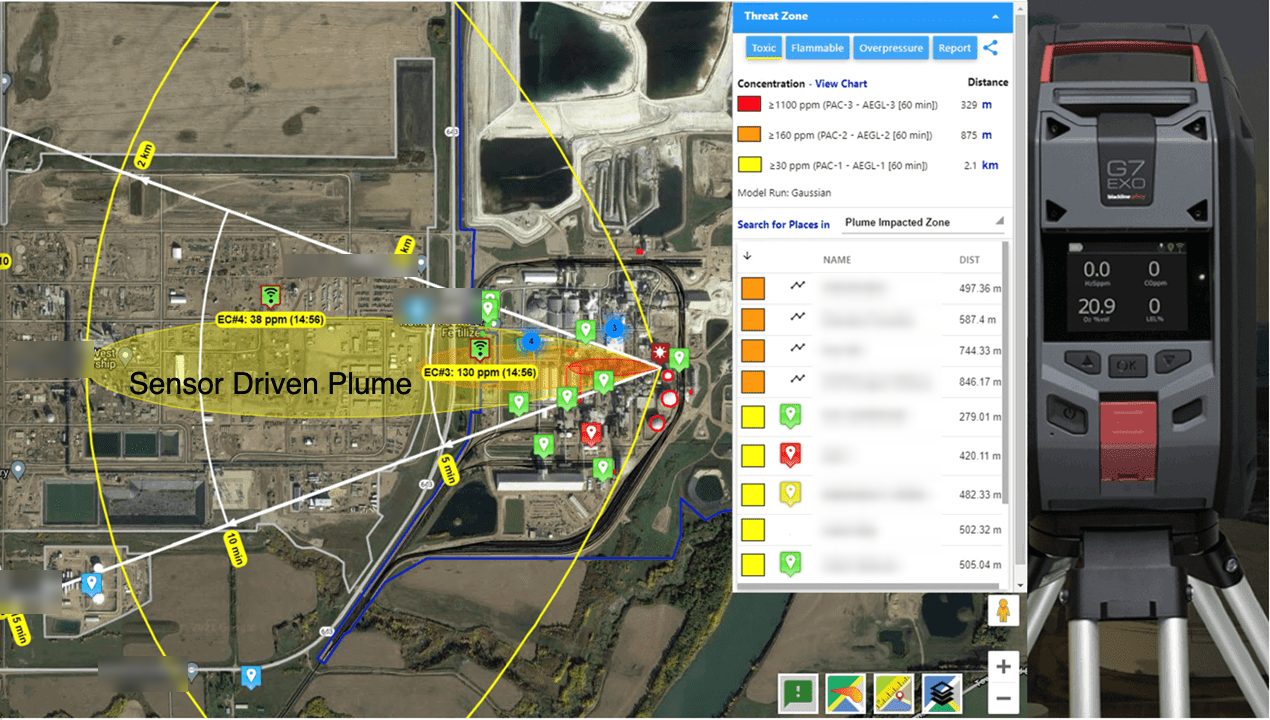Click the Model Run: Gaussian text
Screen dimensions: 1270x720
[x=783, y=192]
